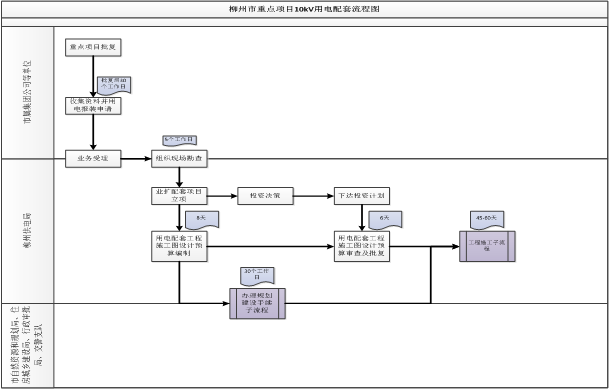This screenshot has width=611, height=391.
Task: Select the 30个工作日 document note
Action: (257, 276)
